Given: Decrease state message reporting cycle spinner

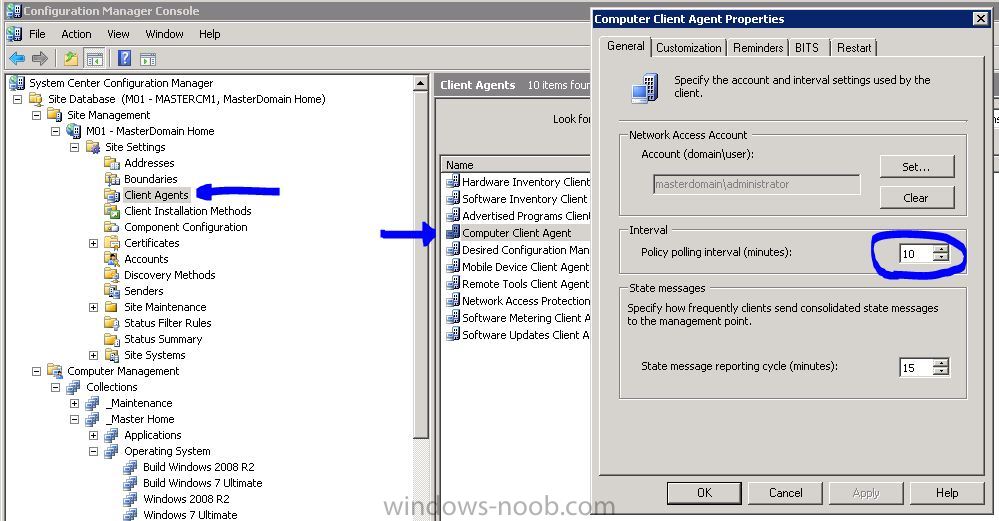Looking at the screenshot, I should click(x=940, y=371).
